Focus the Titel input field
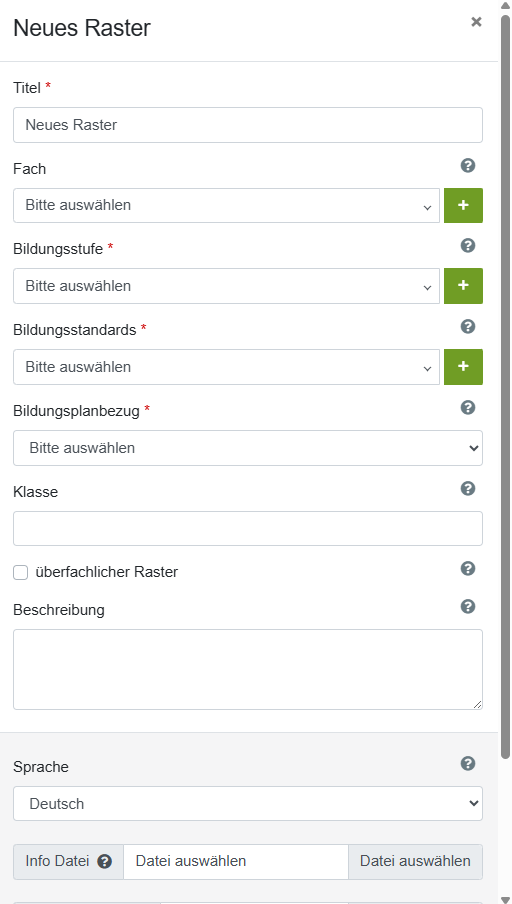Viewport: 512px width, 904px height. tap(248, 125)
